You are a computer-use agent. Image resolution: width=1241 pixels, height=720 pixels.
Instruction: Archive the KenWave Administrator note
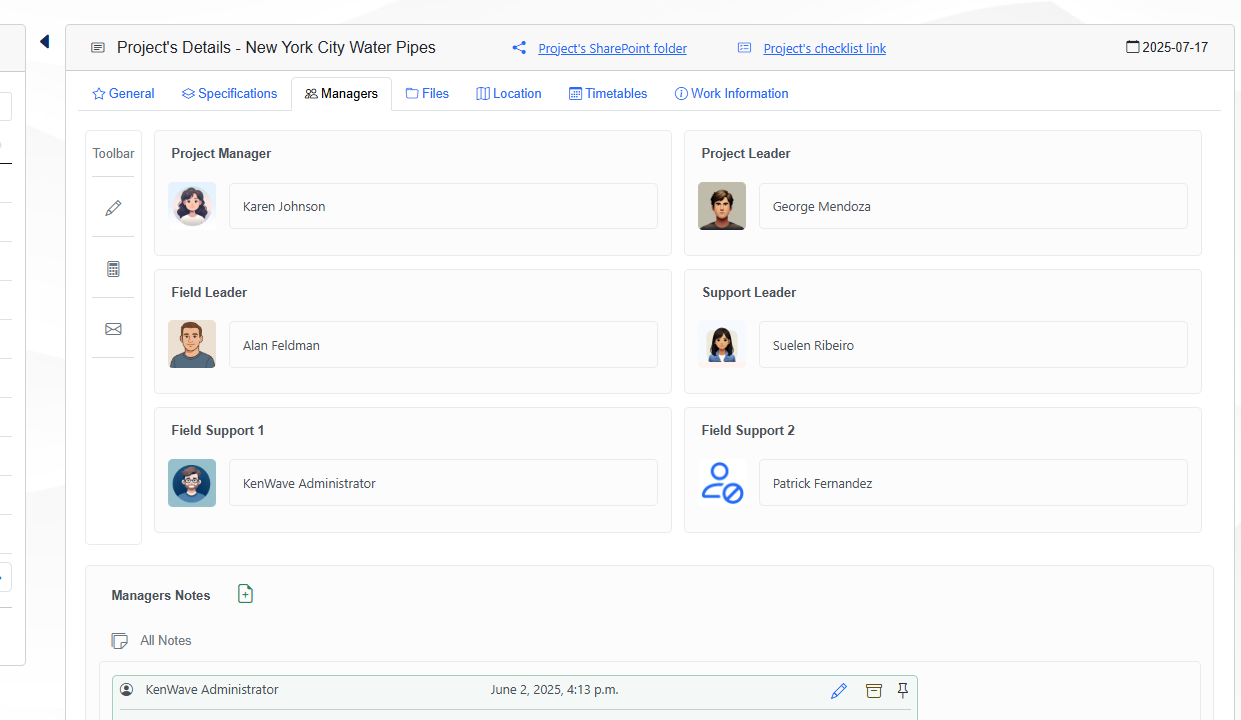point(874,691)
